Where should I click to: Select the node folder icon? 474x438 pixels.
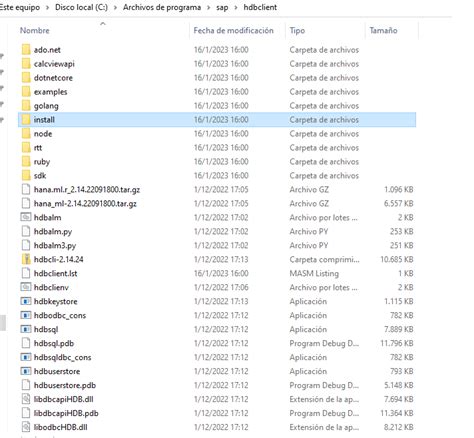coord(26,134)
